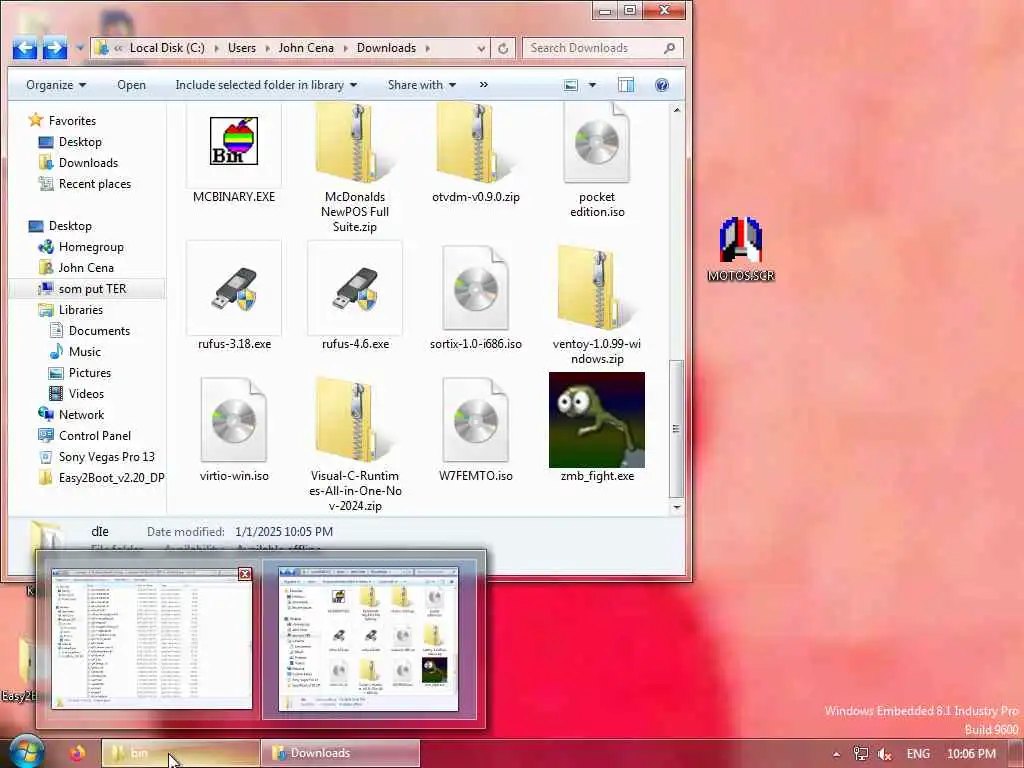Image resolution: width=1024 pixels, height=768 pixels.
Task: Close the bin window from thumbnail preview
Action: (245, 574)
